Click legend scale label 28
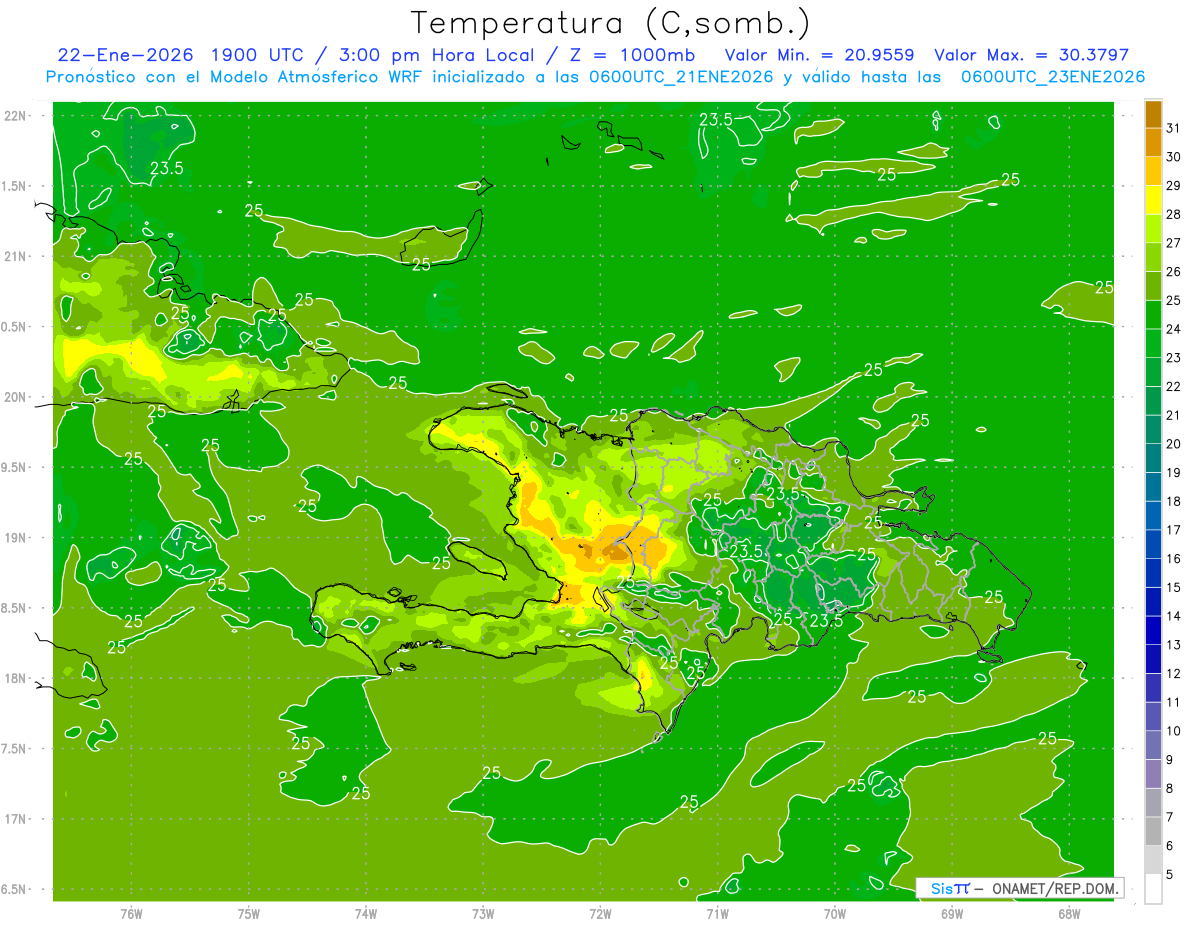Viewport: 1200px width, 927px height. tap(1174, 214)
